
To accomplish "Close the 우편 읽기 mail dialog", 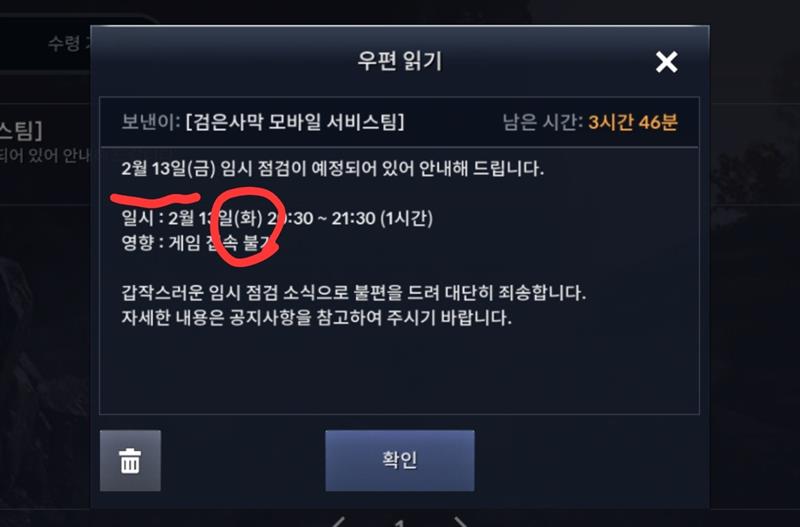I will click(666, 62).
